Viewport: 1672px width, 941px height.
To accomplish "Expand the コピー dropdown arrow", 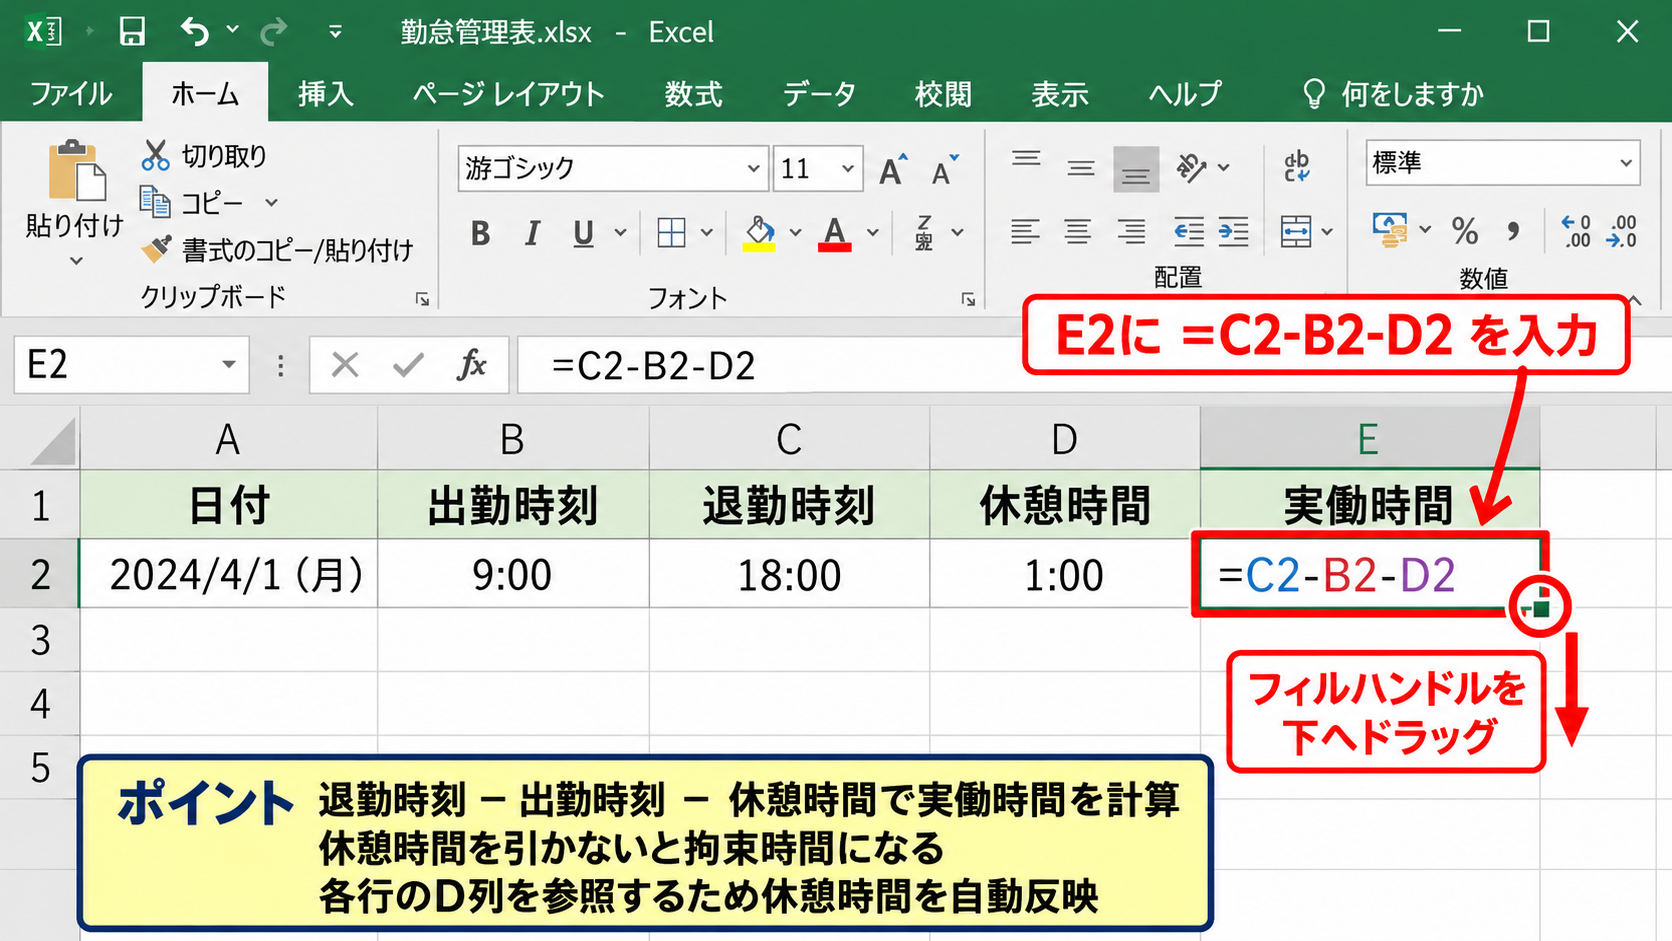I will click(271, 203).
